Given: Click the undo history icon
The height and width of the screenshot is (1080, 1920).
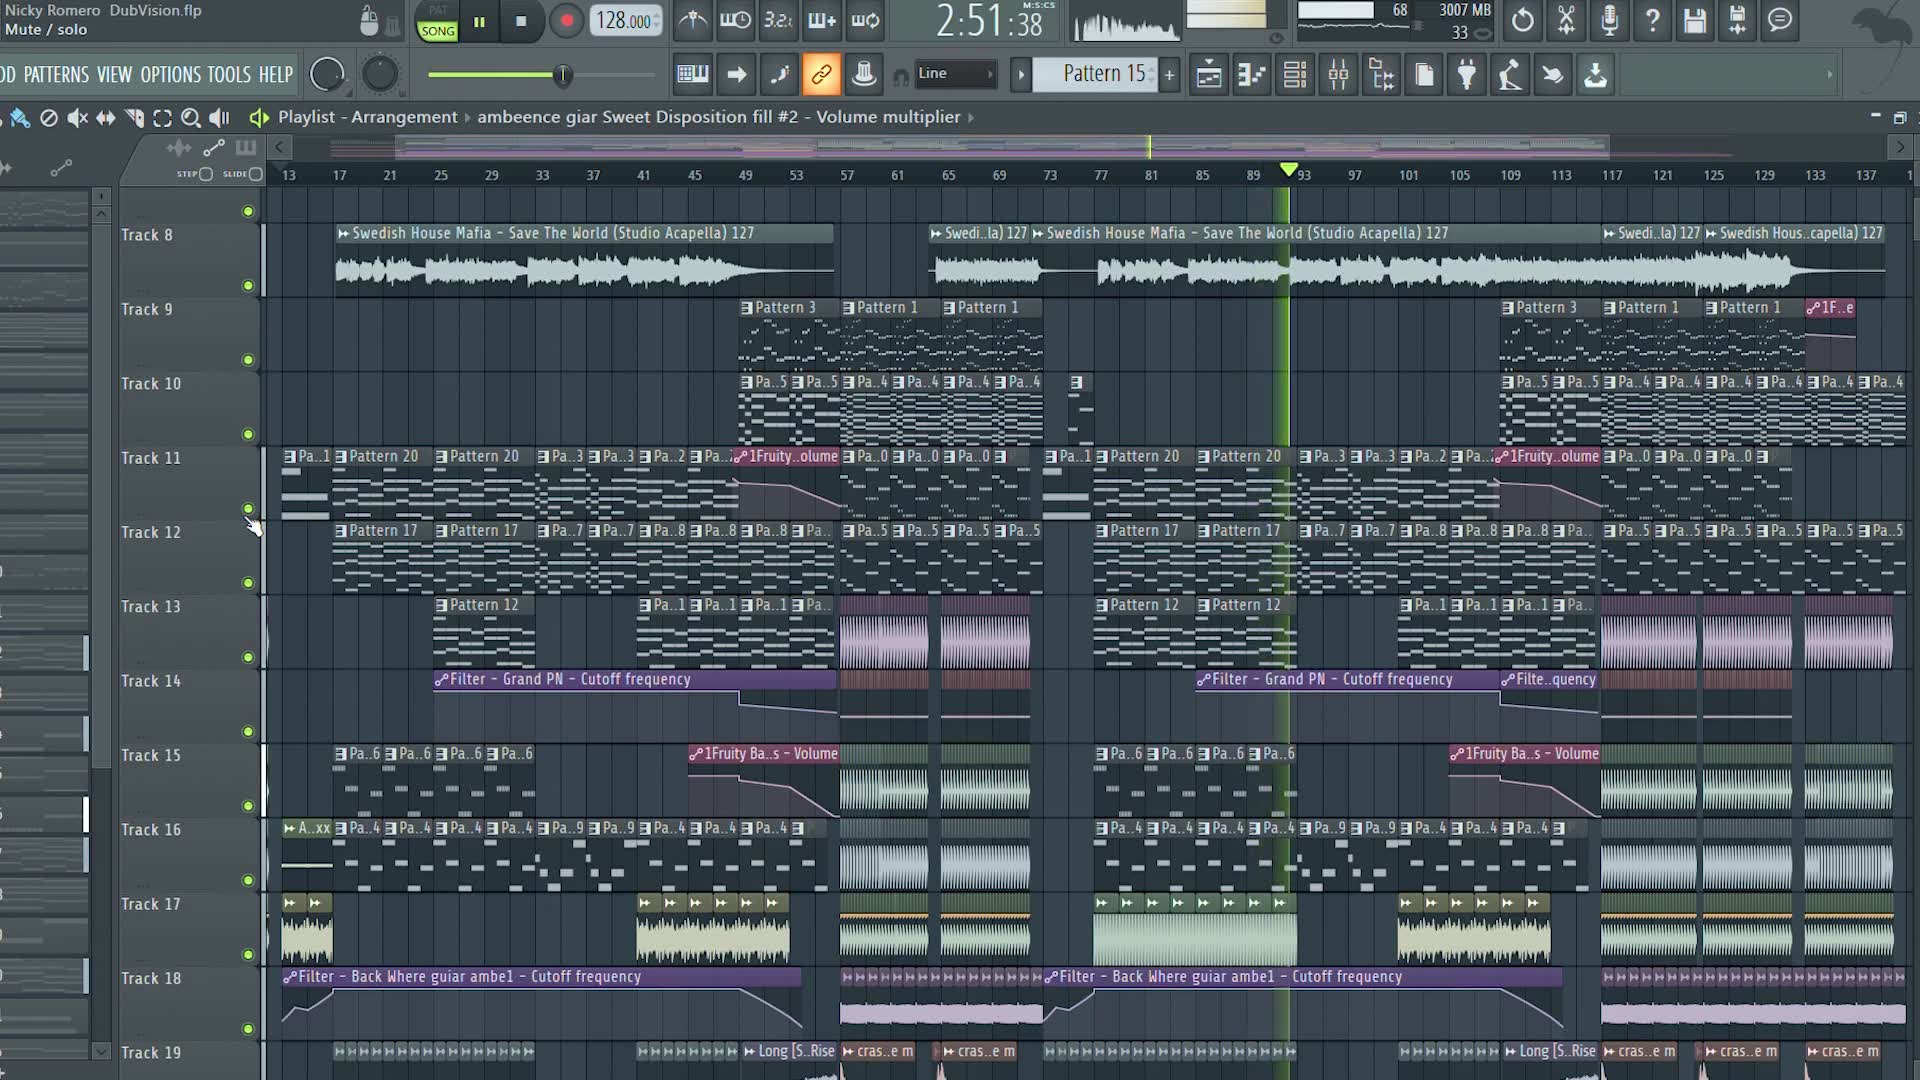Looking at the screenshot, I should click(x=1522, y=20).
